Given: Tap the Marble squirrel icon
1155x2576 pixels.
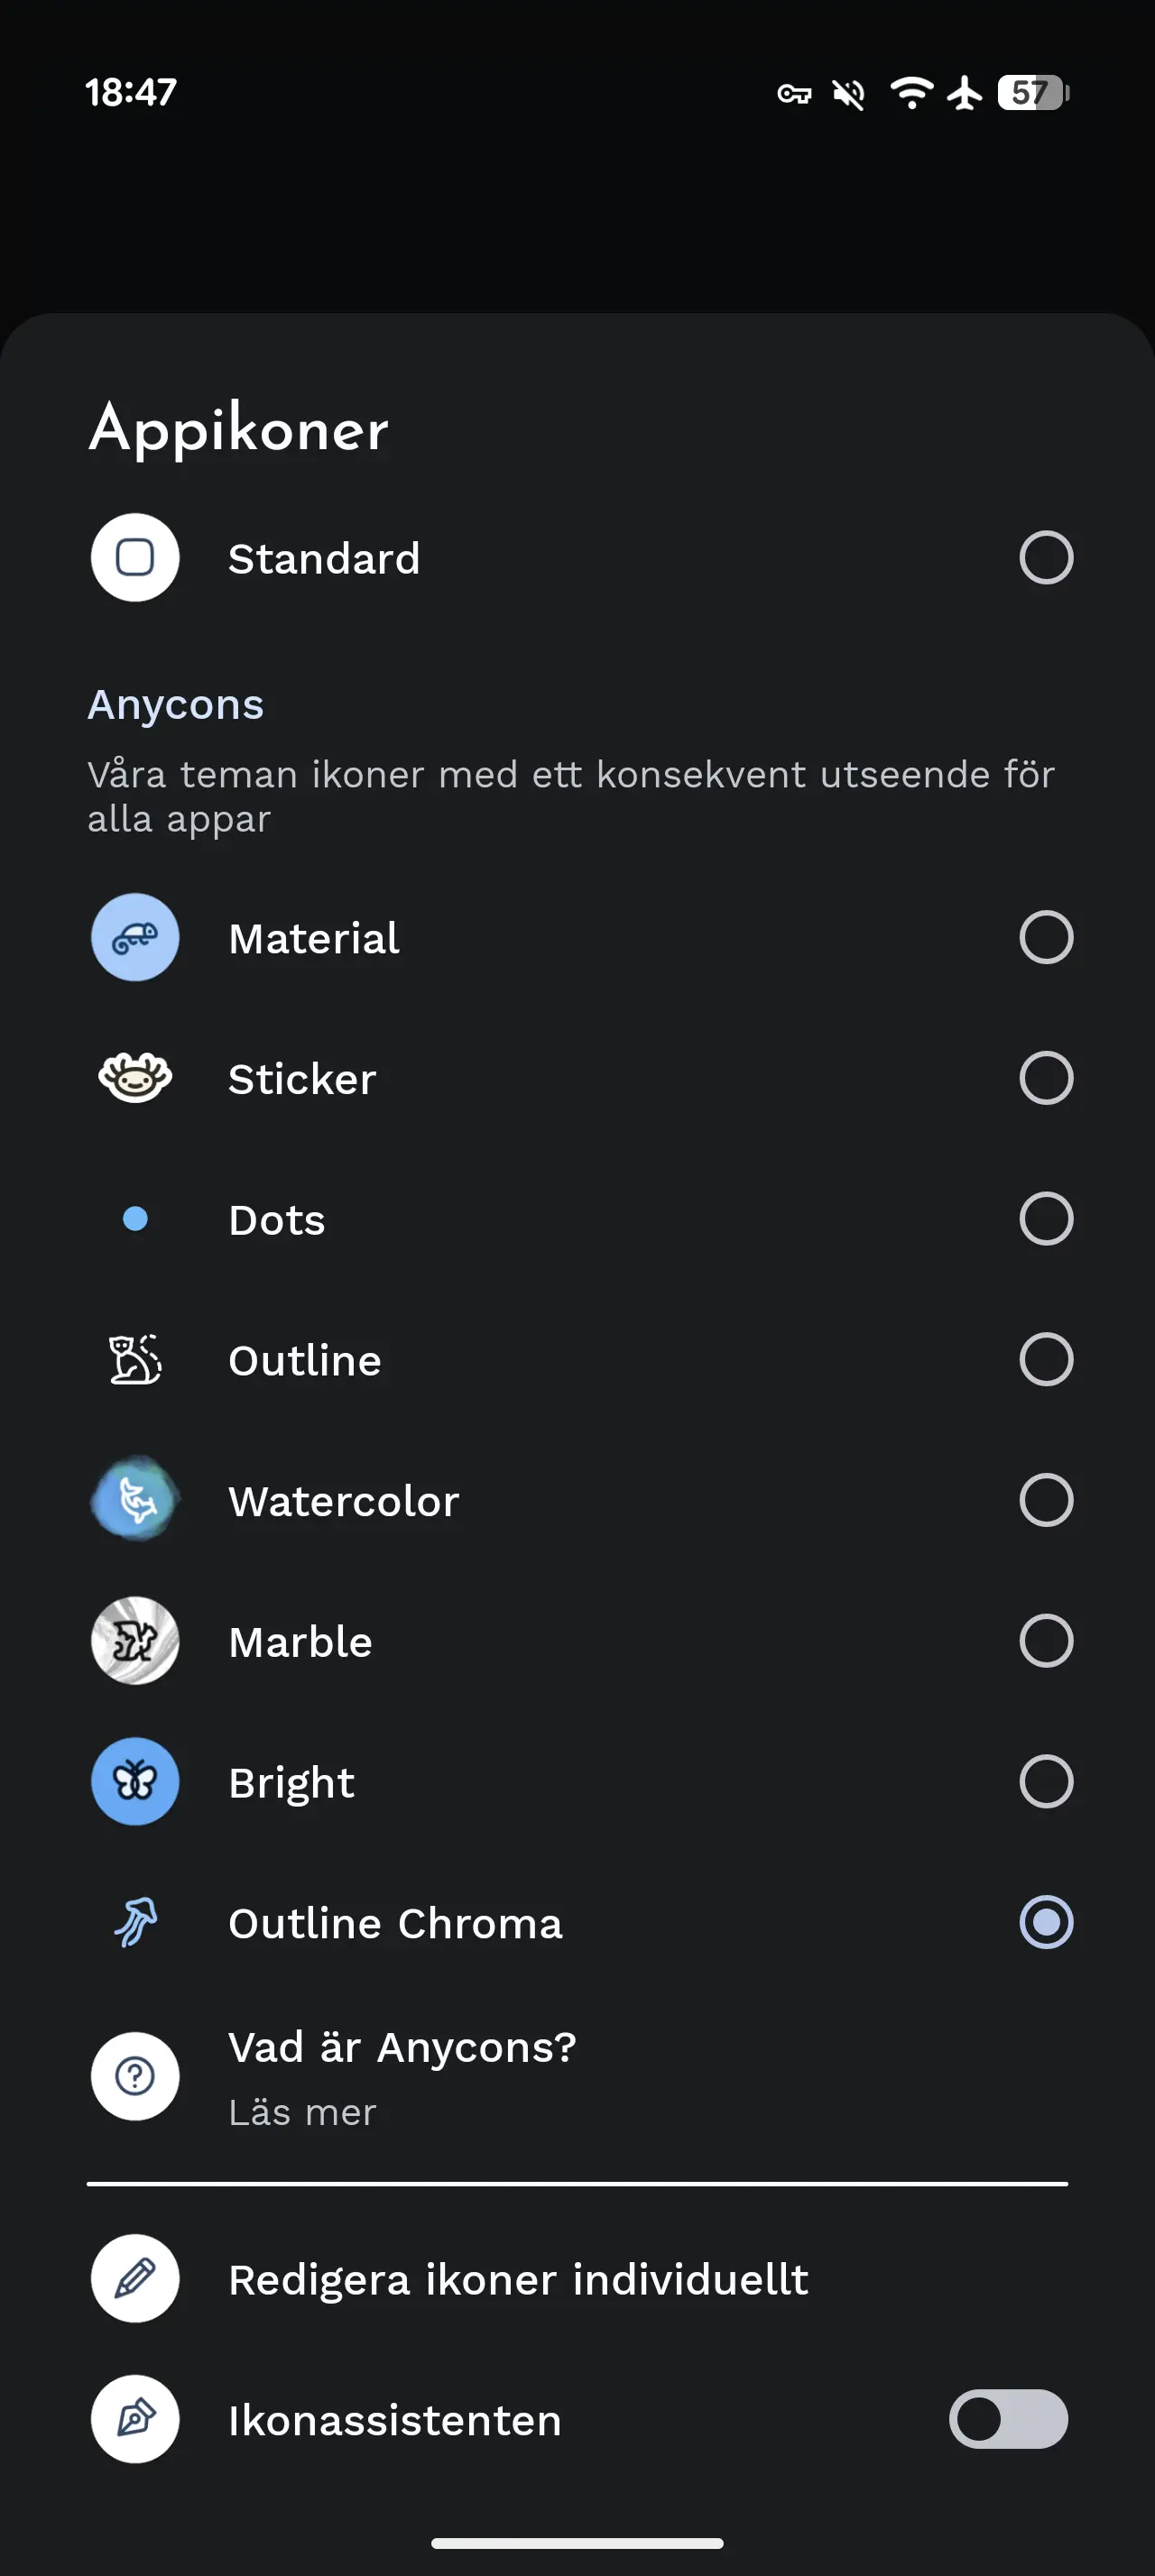Looking at the screenshot, I should coord(135,1641).
